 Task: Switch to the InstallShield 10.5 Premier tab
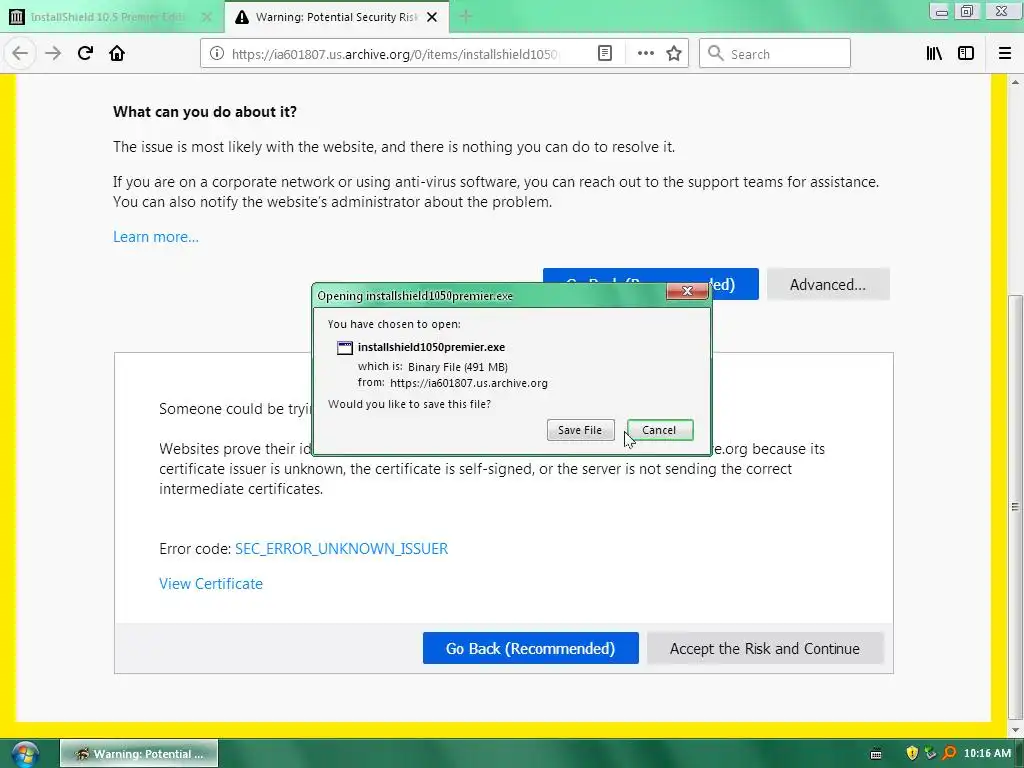[x=108, y=18]
